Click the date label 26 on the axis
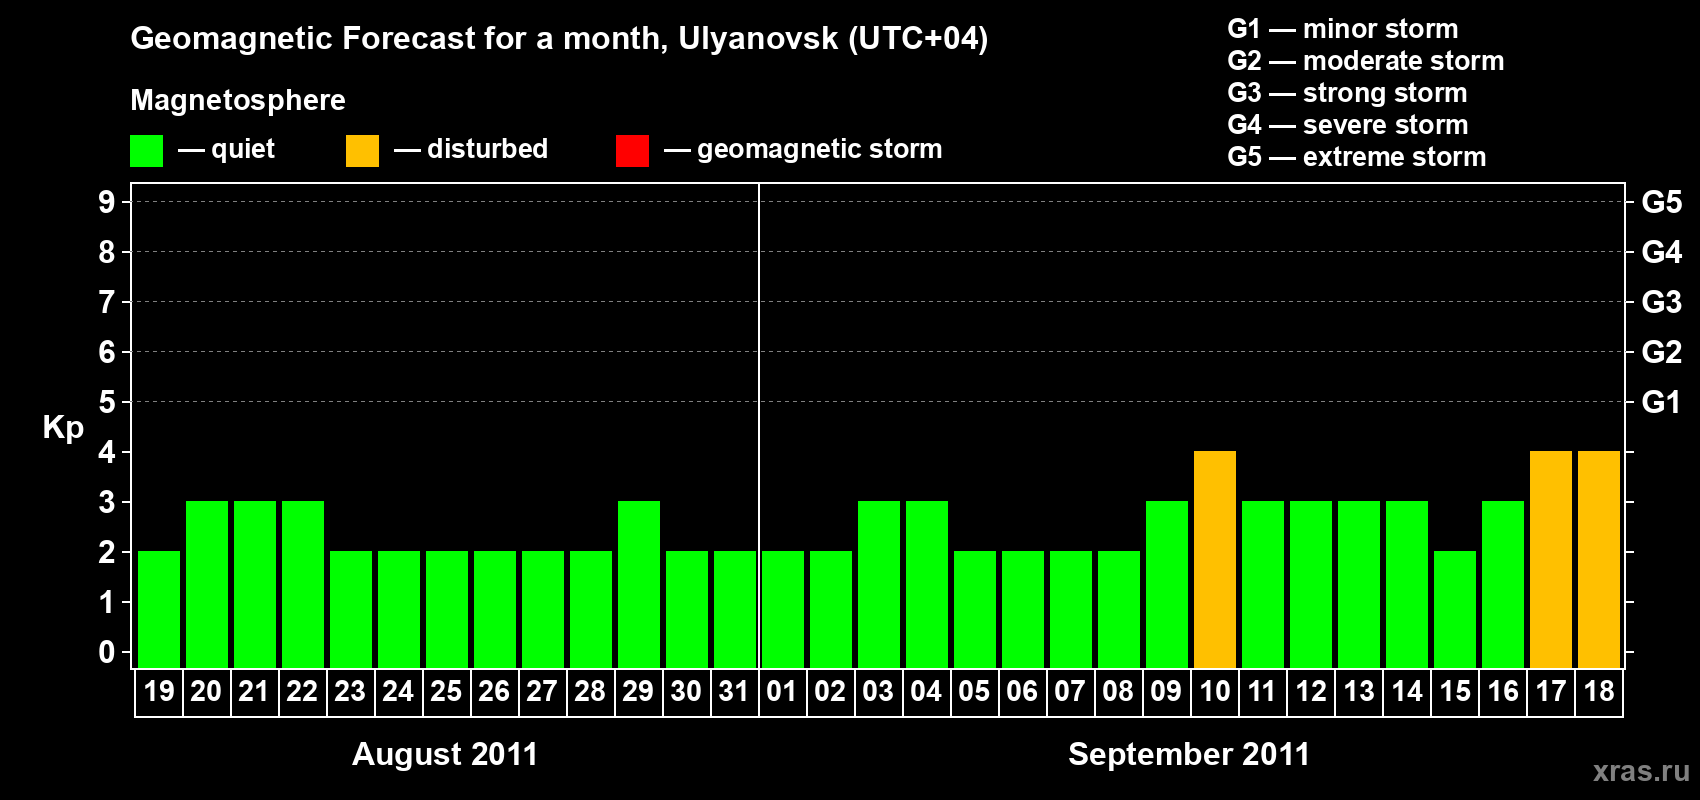The height and width of the screenshot is (800, 1700). click(x=494, y=691)
